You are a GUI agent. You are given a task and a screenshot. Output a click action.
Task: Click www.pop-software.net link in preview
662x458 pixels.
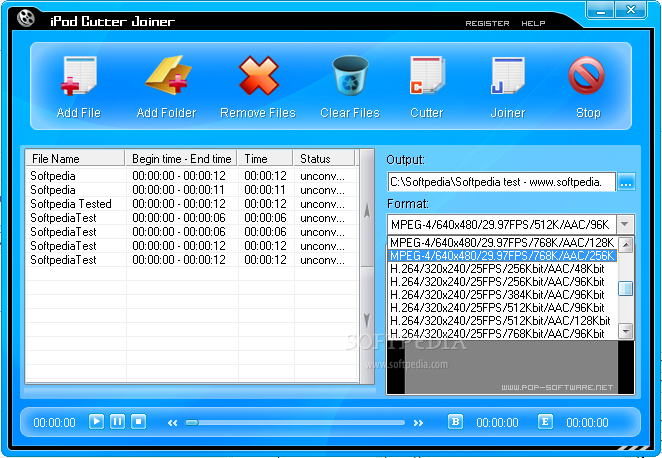tap(557, 387)
